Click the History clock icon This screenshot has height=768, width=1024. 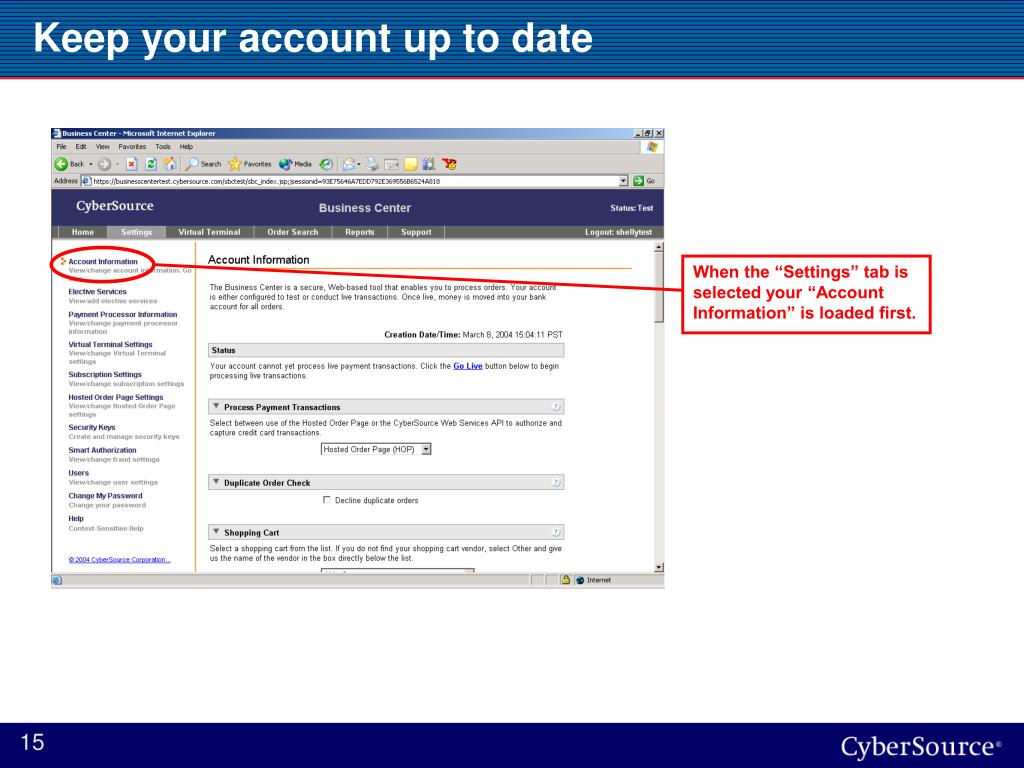[326, 164]
